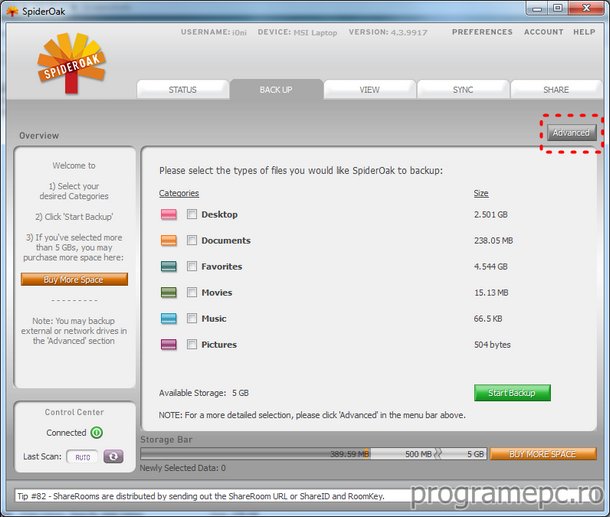Click the purple Pictures category icon
The image size is (610, 517).
click(x=168, y=345)
